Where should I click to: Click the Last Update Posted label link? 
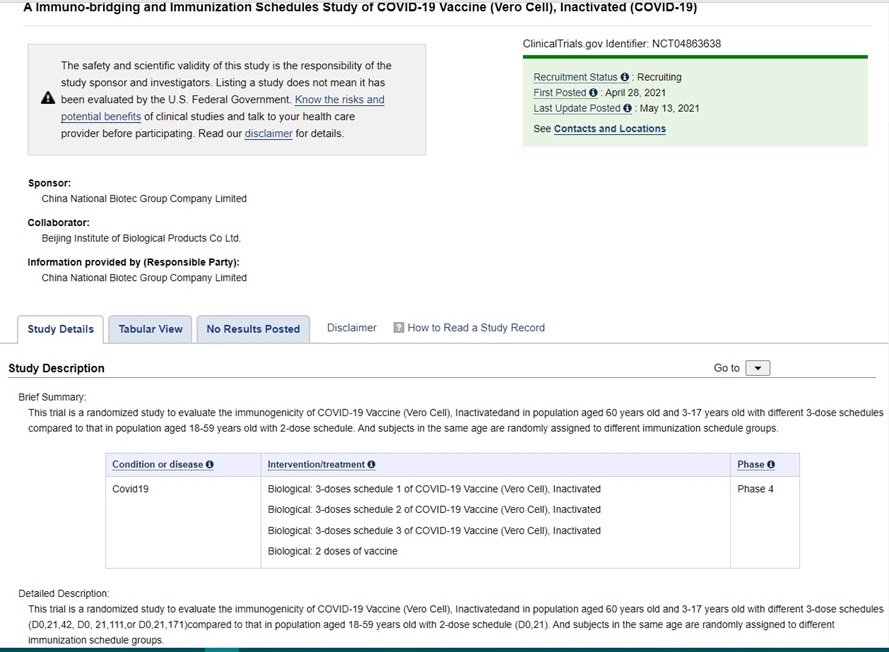[x=577, y=109]
